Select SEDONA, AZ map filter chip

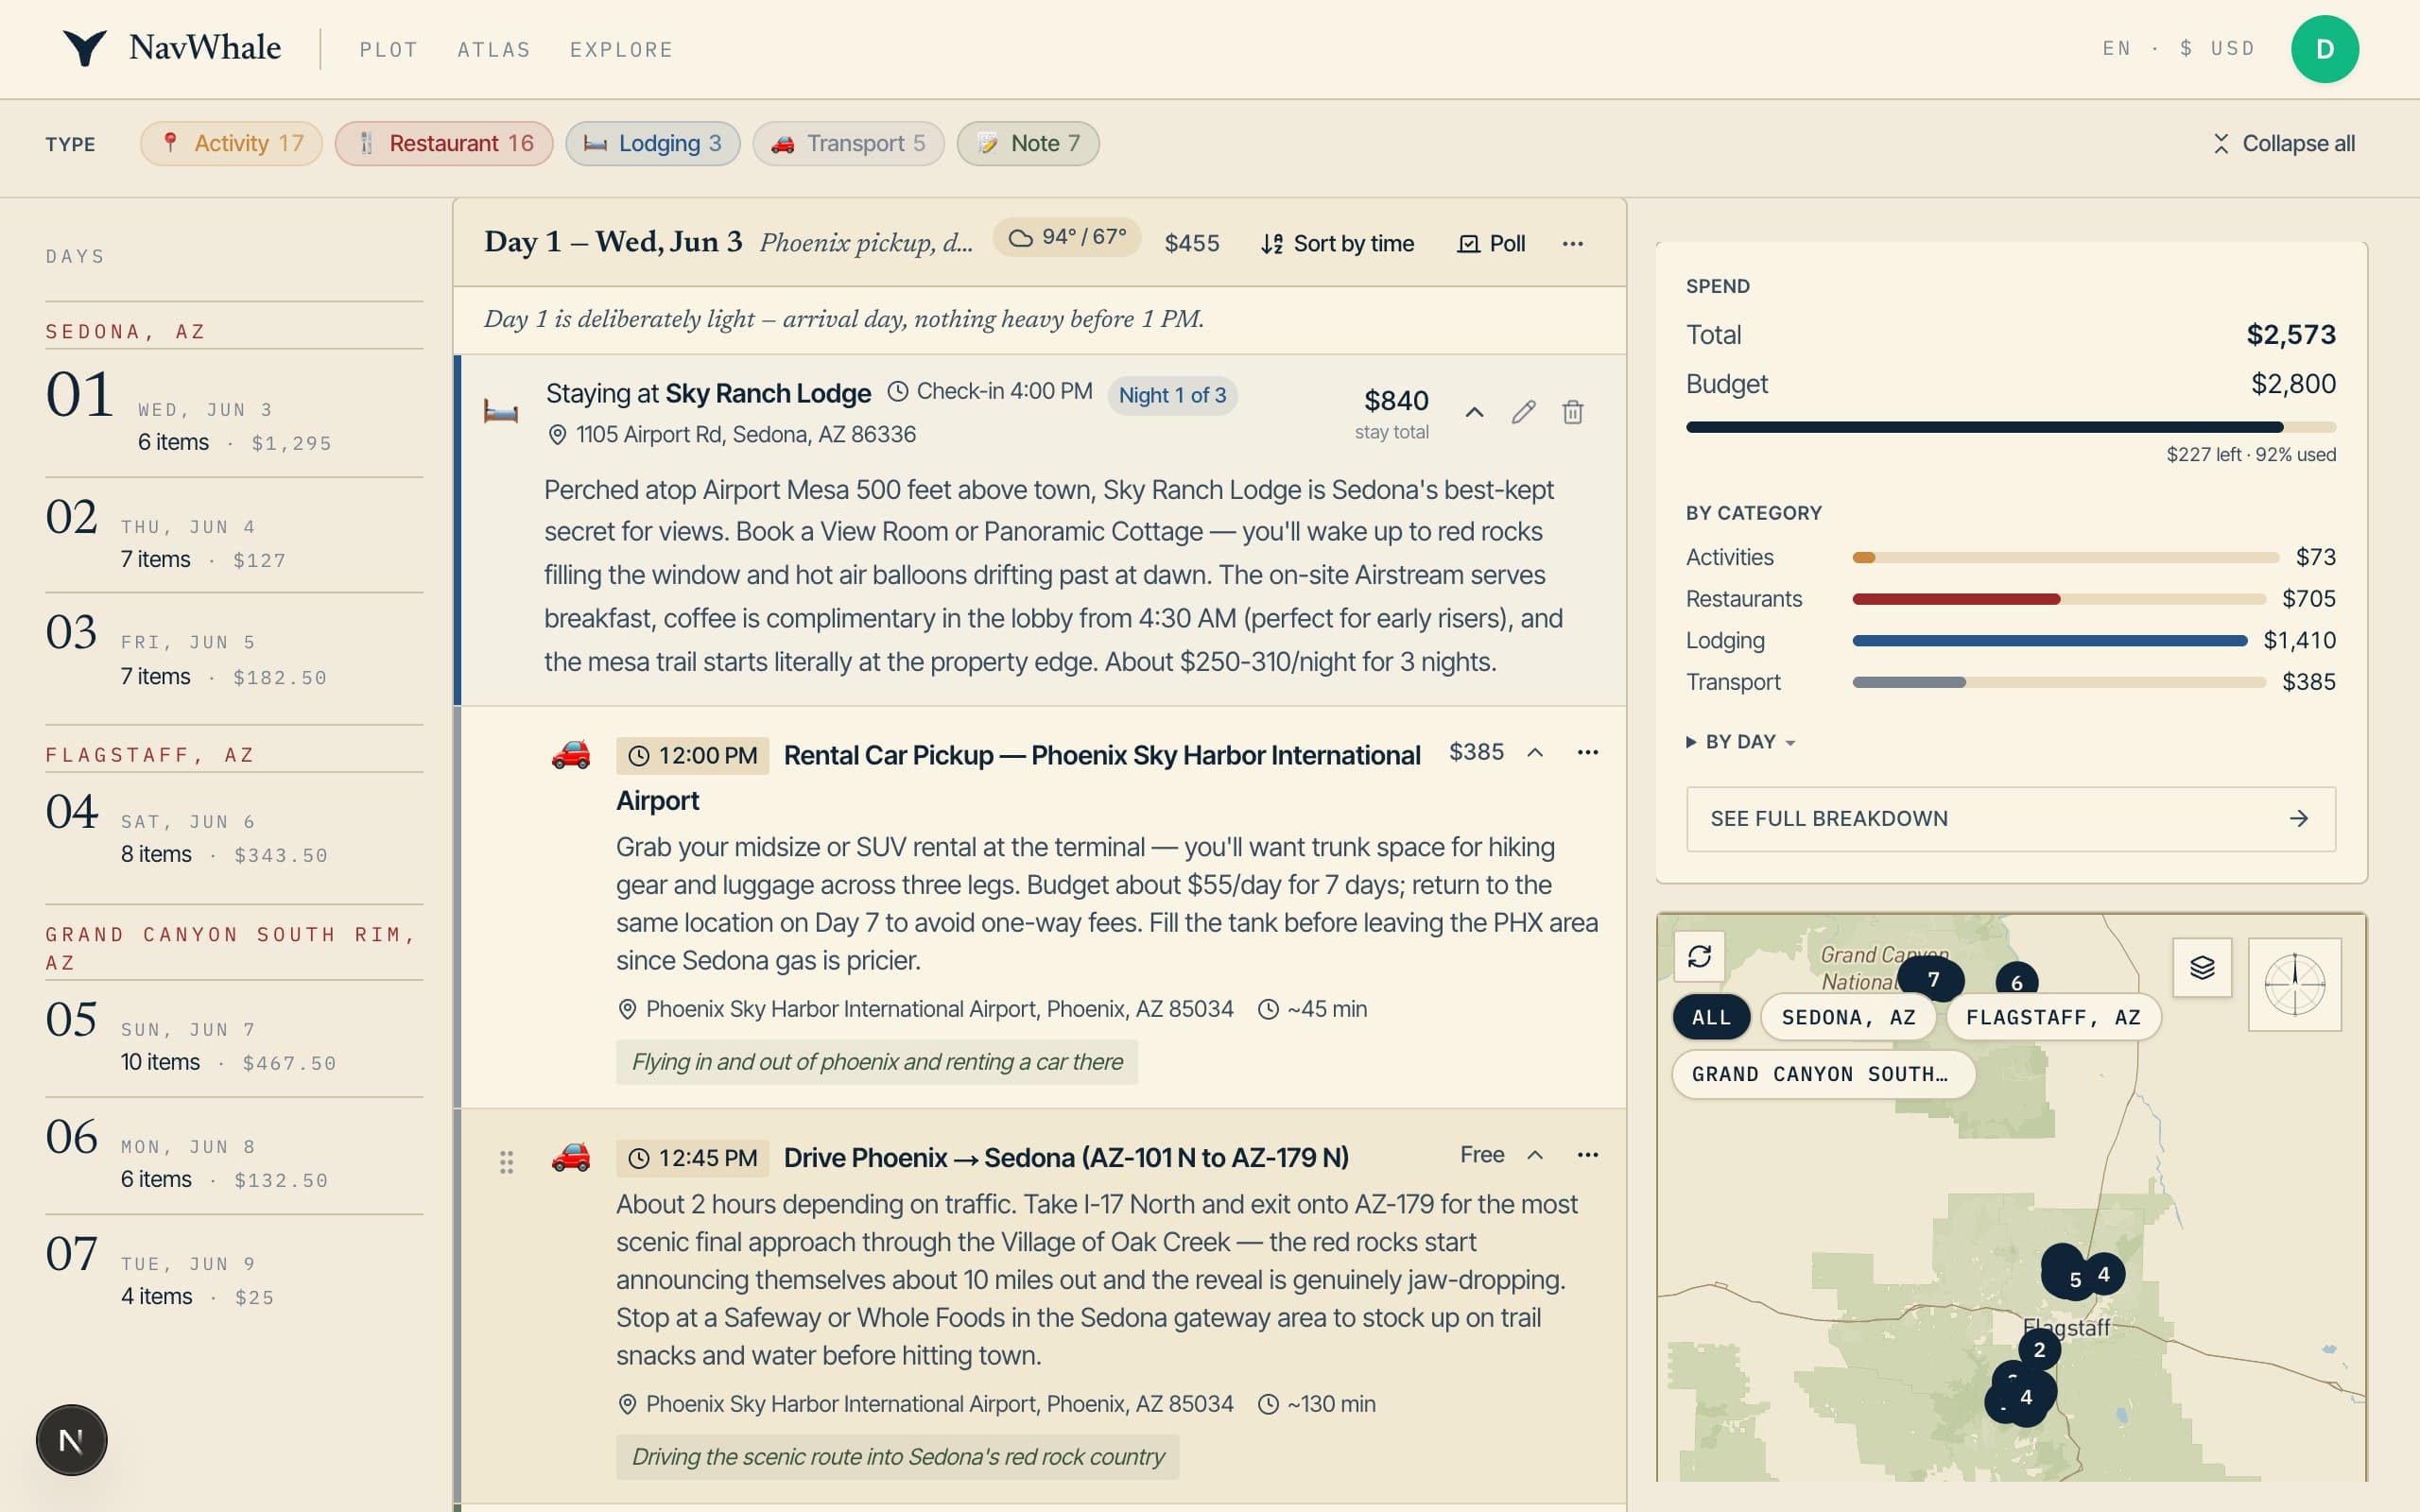point(1848,1017)
